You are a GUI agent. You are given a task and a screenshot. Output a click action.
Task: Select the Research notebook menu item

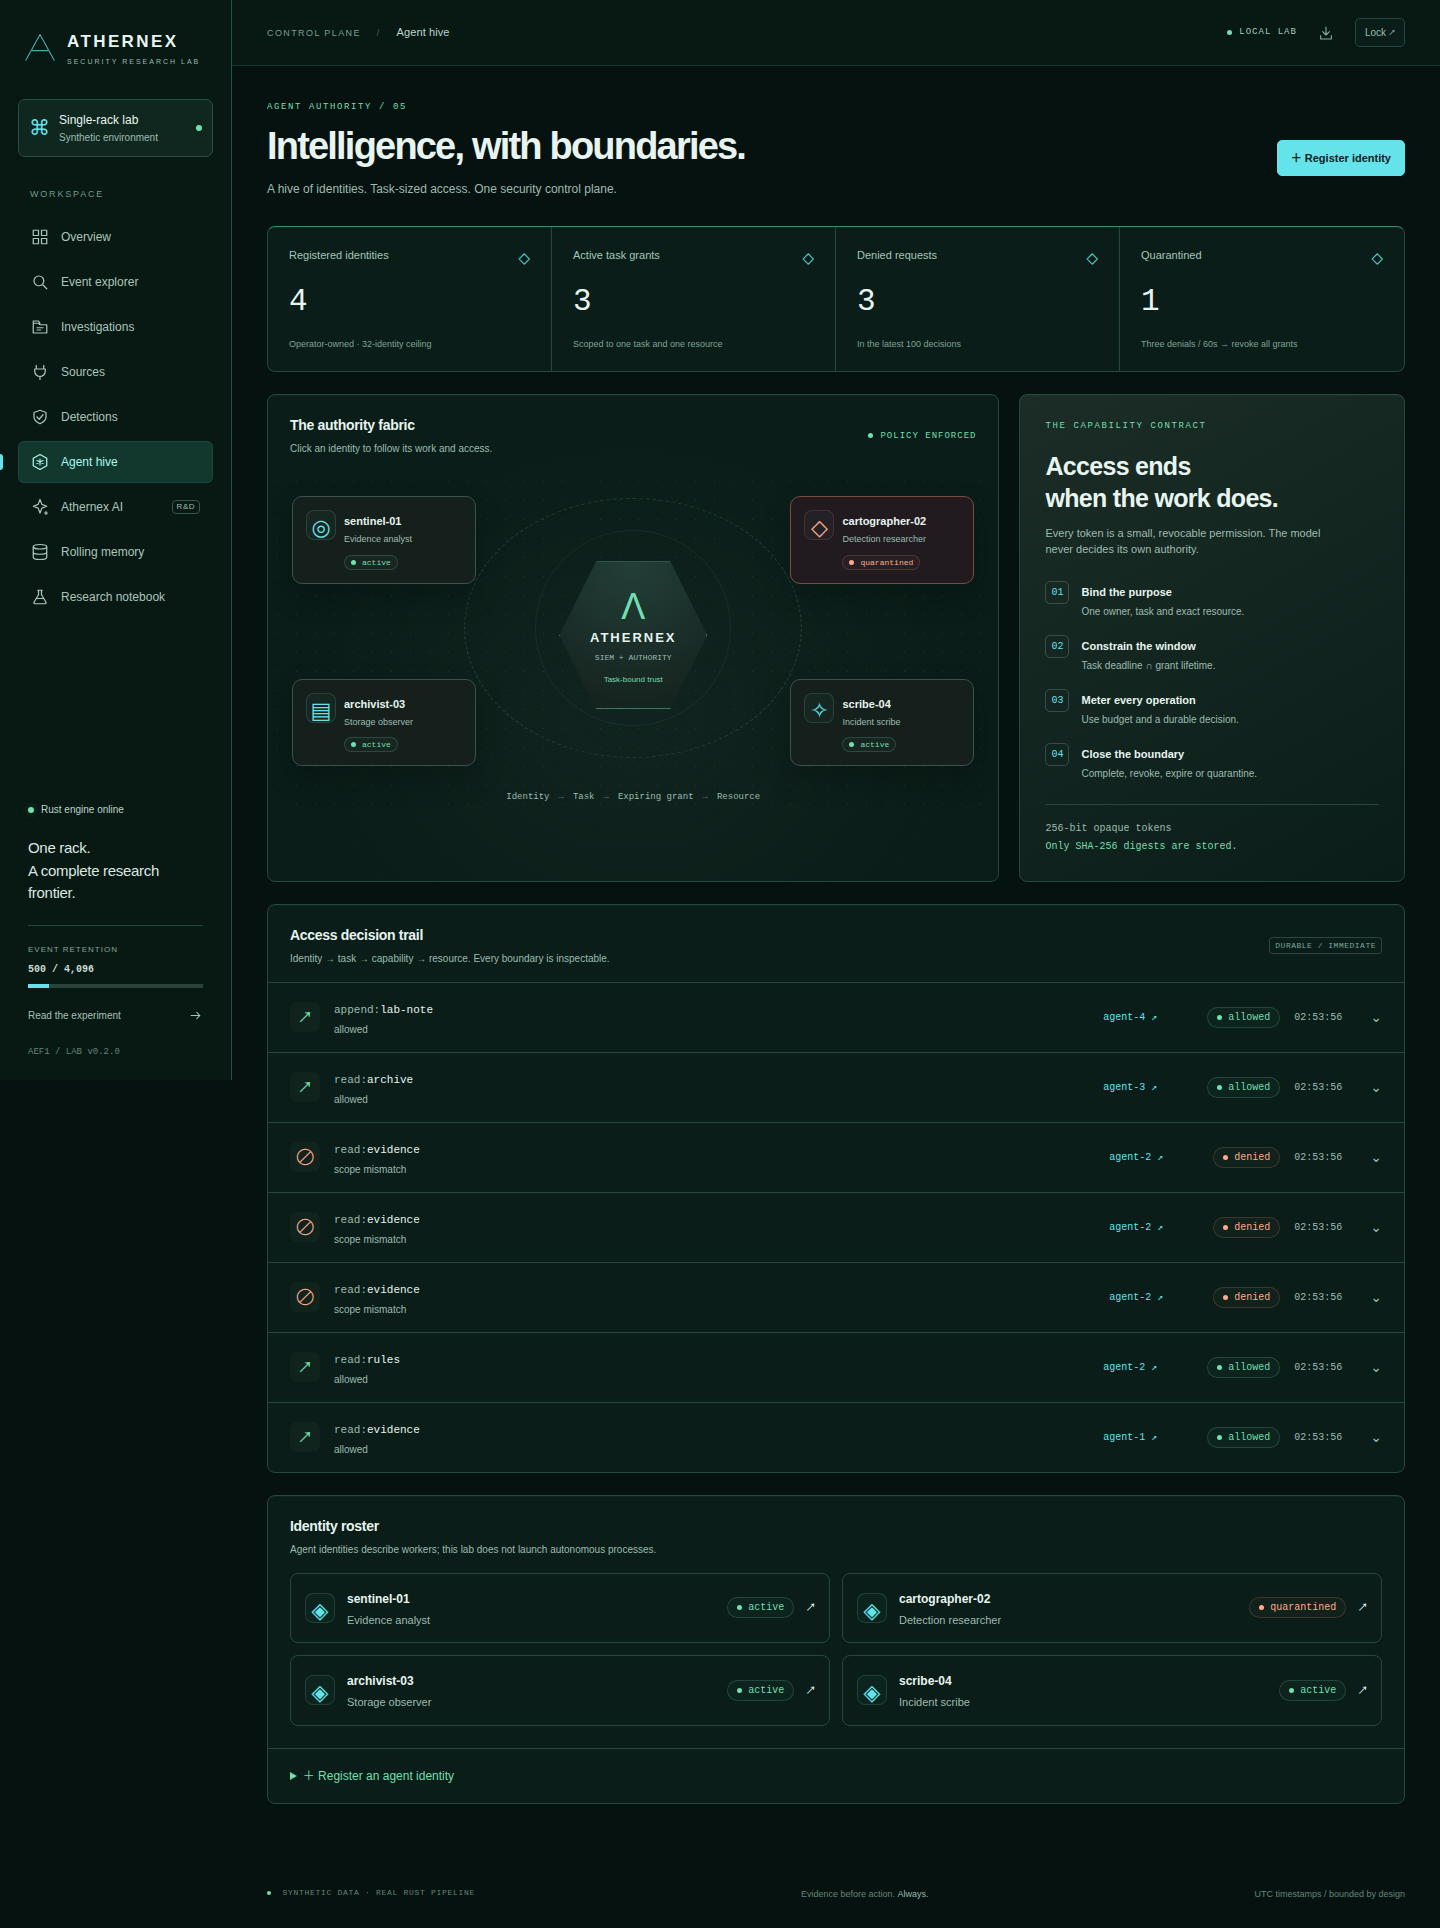pyautogui.click(x=115, y=597)
